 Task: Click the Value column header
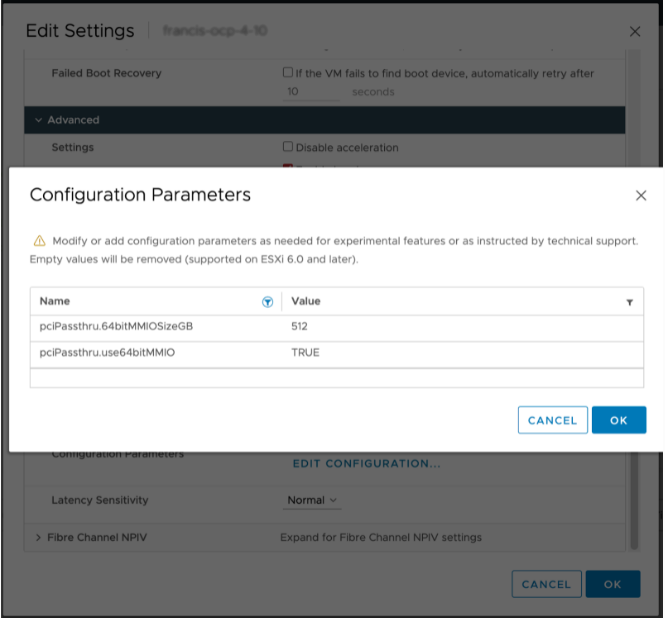305,301
